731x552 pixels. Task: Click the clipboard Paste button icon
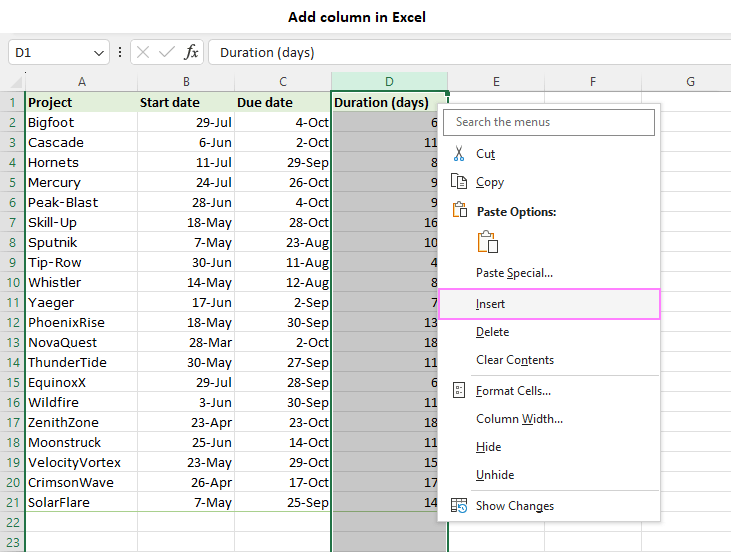487,242
